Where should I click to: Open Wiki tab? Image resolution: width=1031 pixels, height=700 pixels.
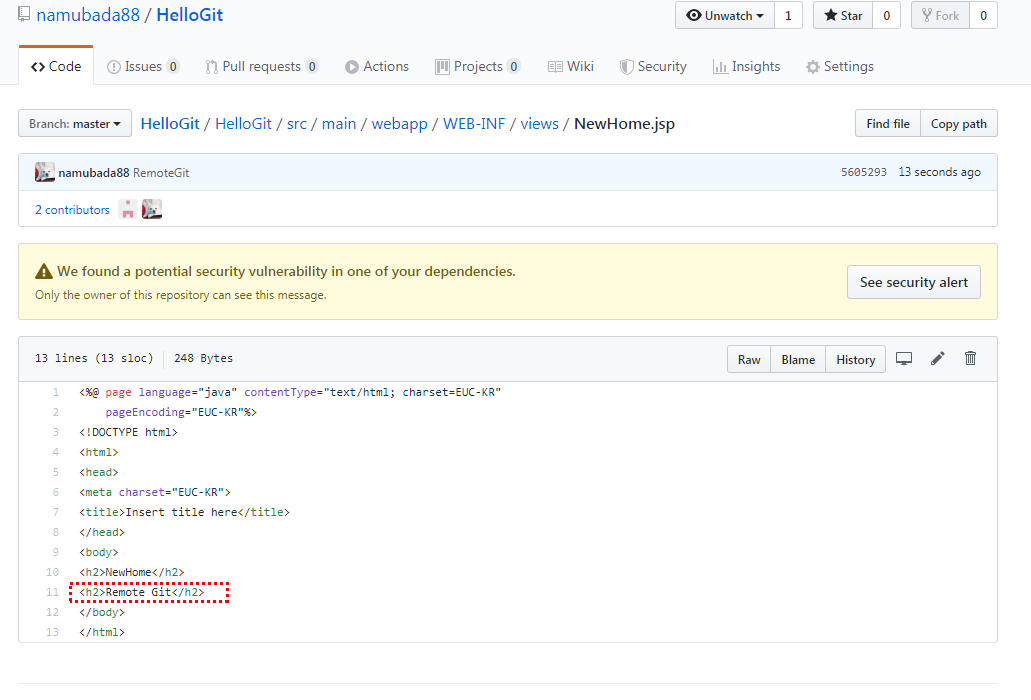(571, 66)
